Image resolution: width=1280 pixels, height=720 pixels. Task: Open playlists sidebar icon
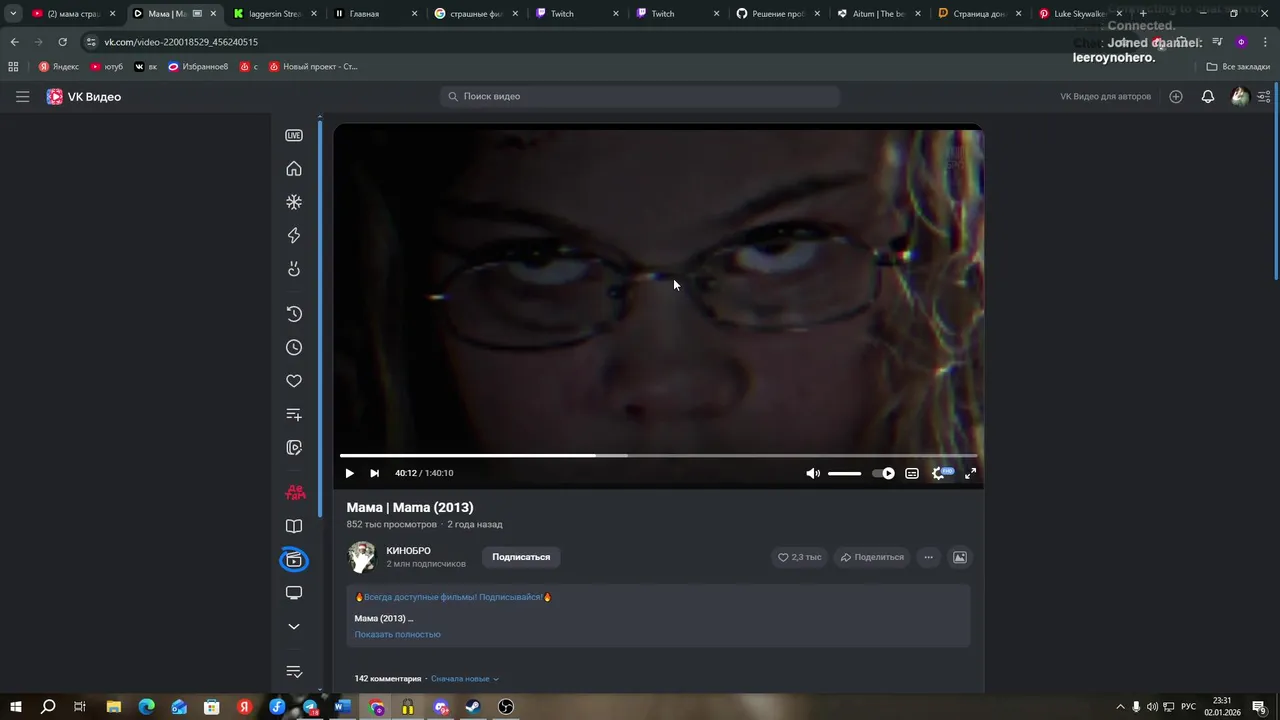pyautogui.click(x=294, y=414)
